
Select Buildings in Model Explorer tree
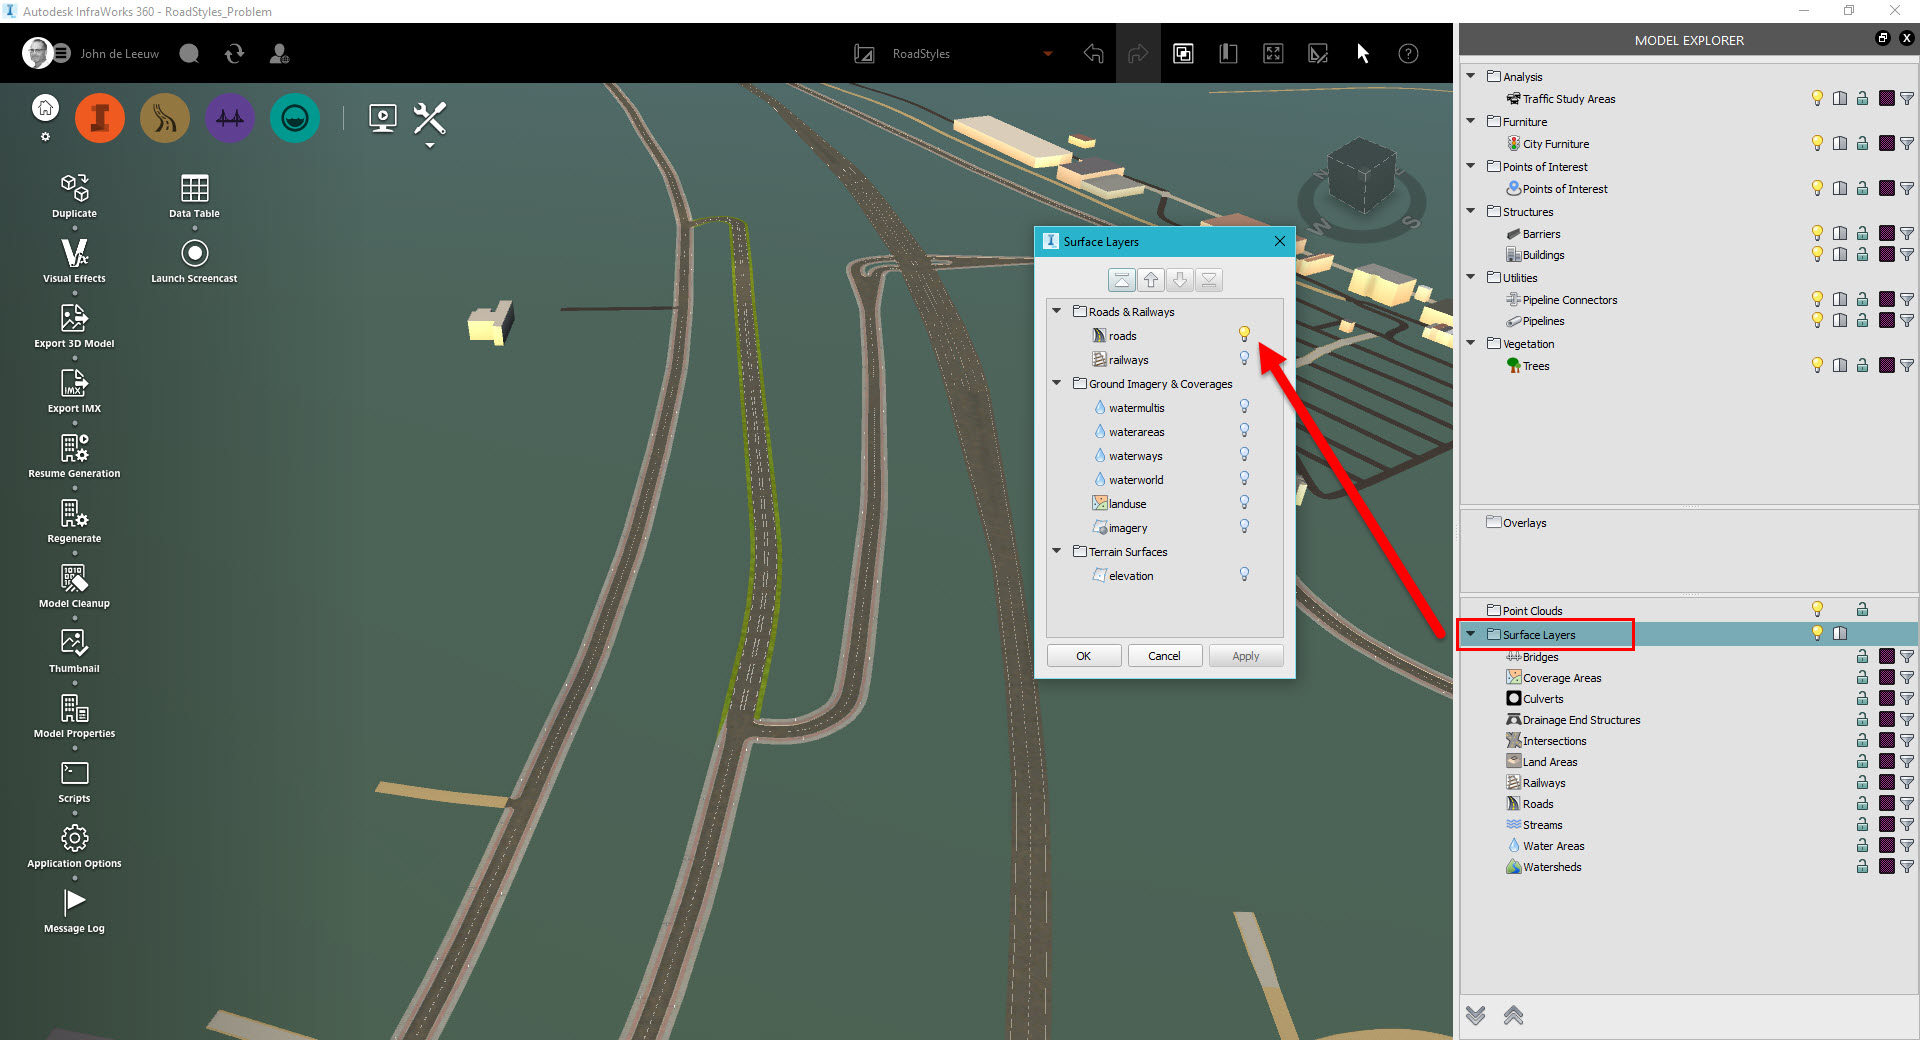(x=1543, y=255)
